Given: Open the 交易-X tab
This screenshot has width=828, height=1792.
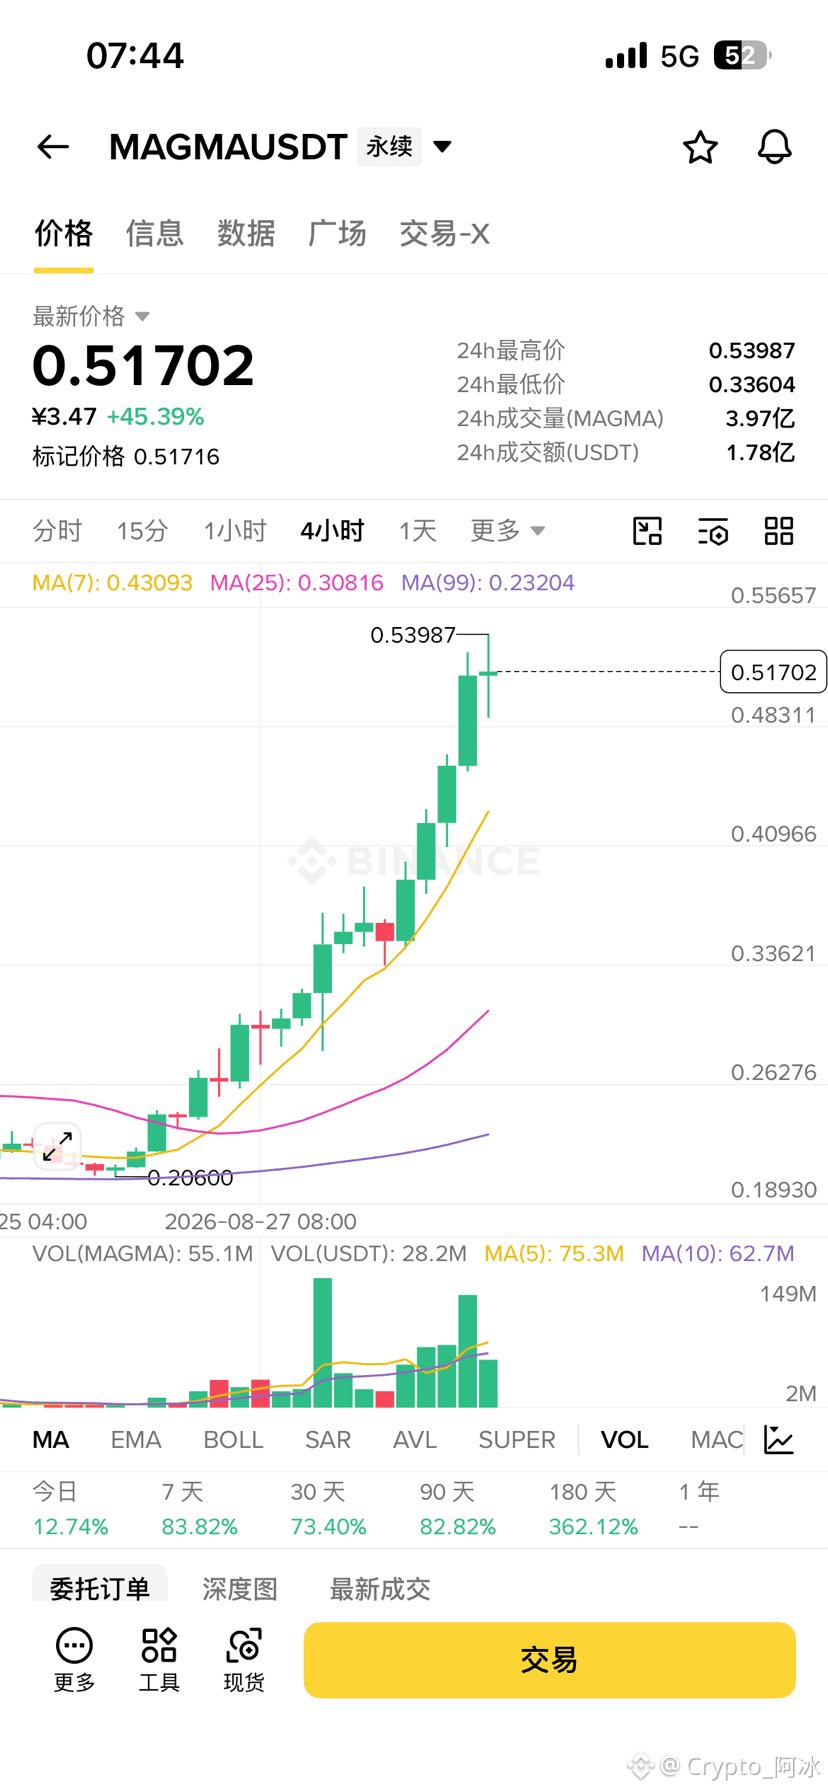Looking at the screenshot, I should pos(444,233).
